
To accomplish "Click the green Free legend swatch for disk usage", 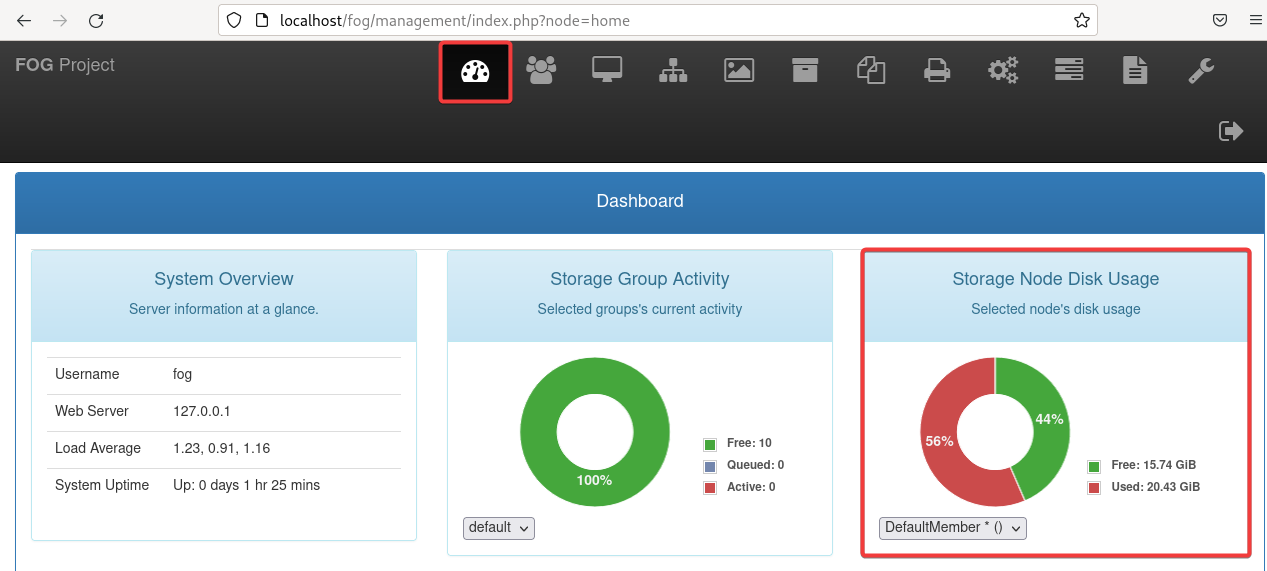I will (x=1094, y=466).
